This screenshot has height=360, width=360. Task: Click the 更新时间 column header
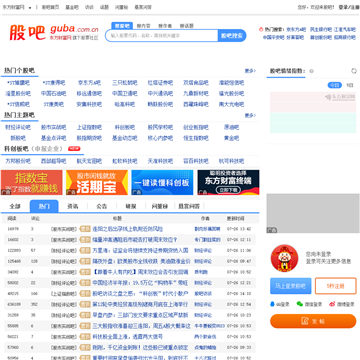click(236, 219)
